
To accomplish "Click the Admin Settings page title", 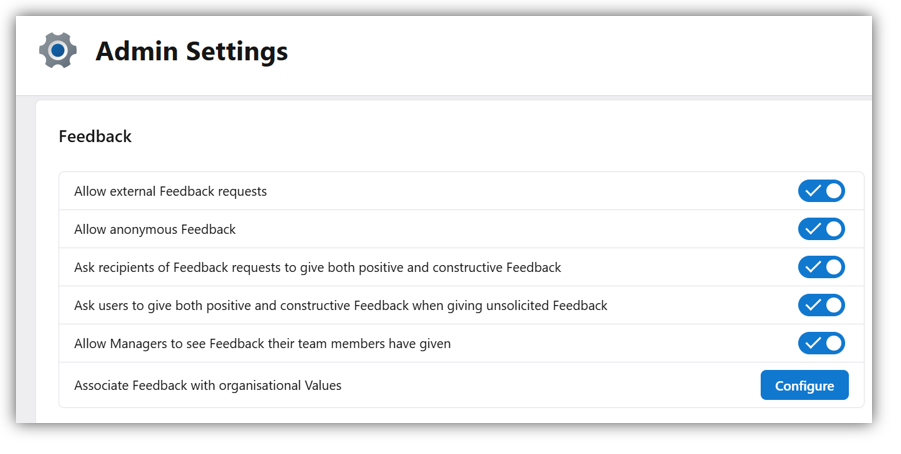I will [x=191, y=51].
